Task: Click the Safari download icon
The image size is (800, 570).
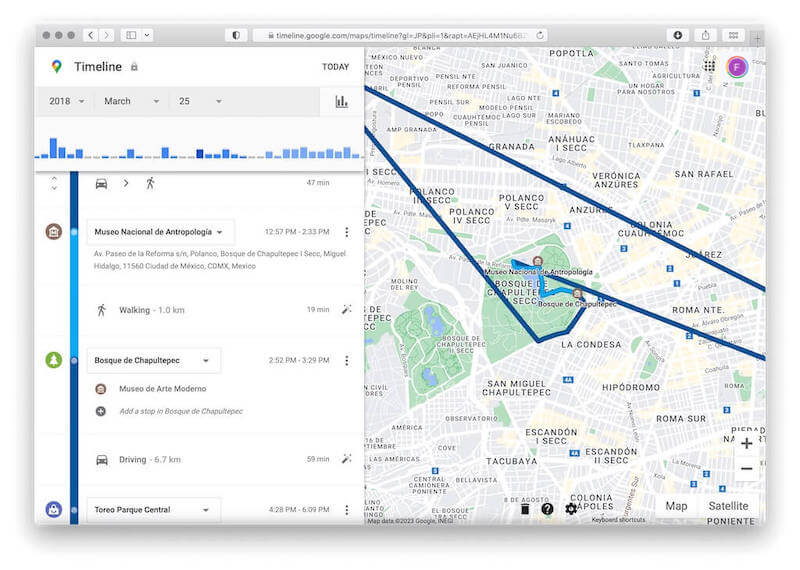Action: (678, 35)
